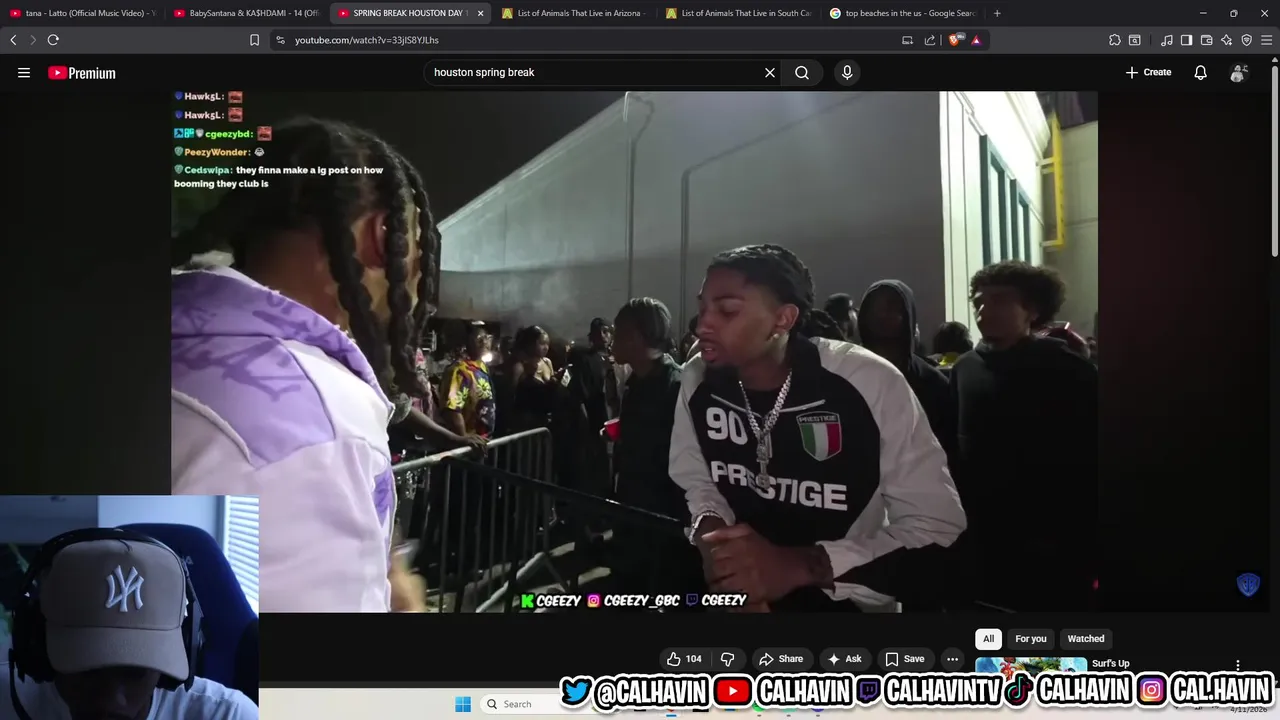Viewport: 1280px width, 720px height.
Task: Open the tab search window icon in toolbar
Action: pyautogui.click(x=1135, y=40)
